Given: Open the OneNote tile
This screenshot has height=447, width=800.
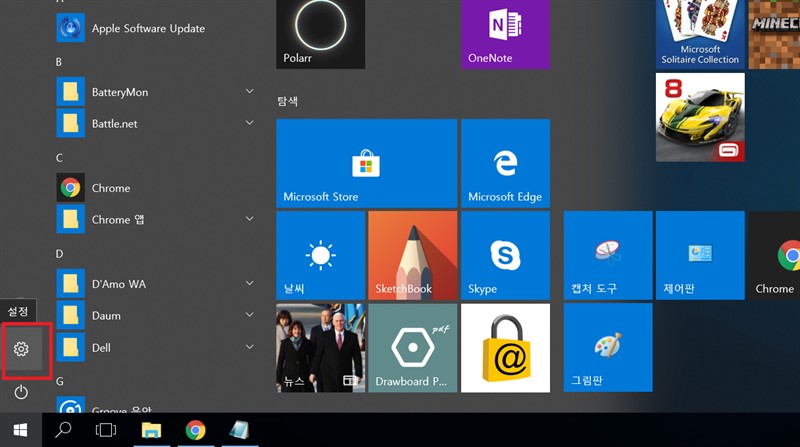Looking at the screenshot, I should click(505, 34).
